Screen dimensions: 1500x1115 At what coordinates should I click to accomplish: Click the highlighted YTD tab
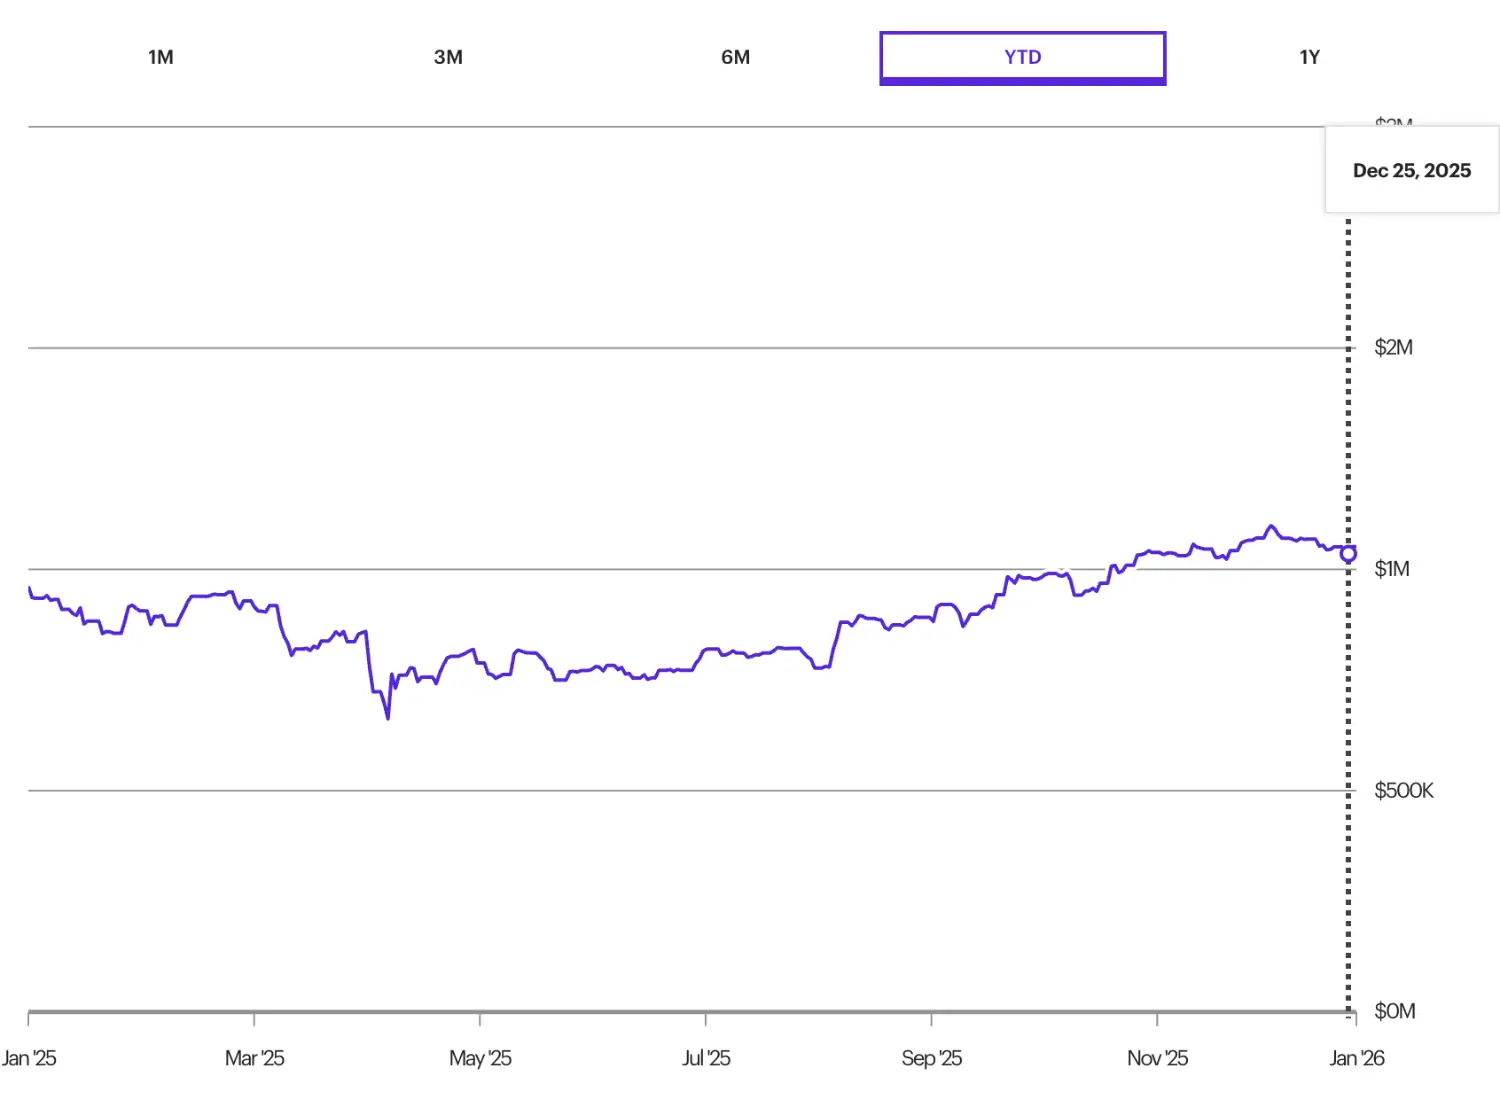click(1022, 57)
